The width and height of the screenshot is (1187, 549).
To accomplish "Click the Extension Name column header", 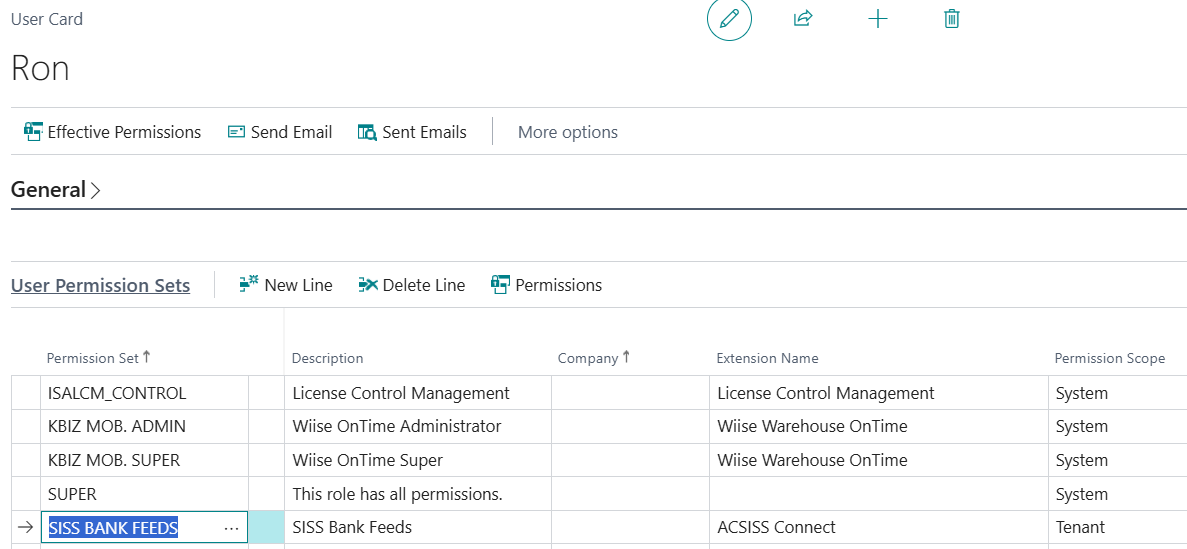I will click(x=767, y=358).
